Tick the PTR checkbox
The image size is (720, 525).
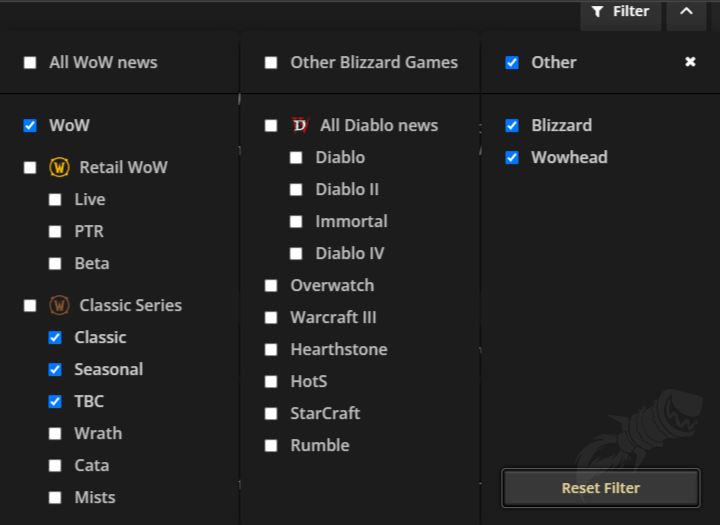[55, 231]
